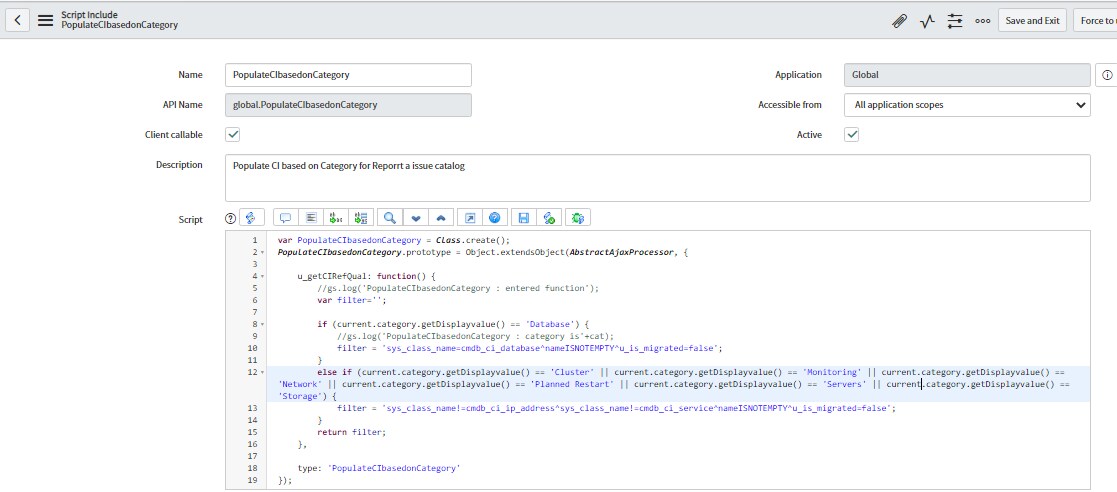This screenshot has height=492, width=1117.
Task: Click the magnifier search icon in script toolbar
Action: pyautogui.click(x=390, y=218)
